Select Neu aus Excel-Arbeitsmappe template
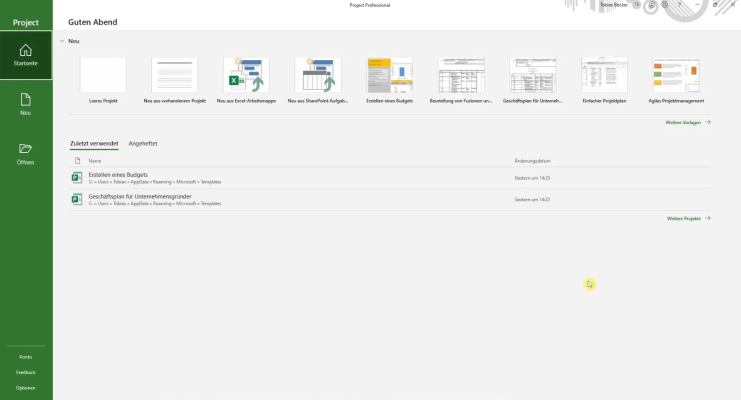 [246, 80]
